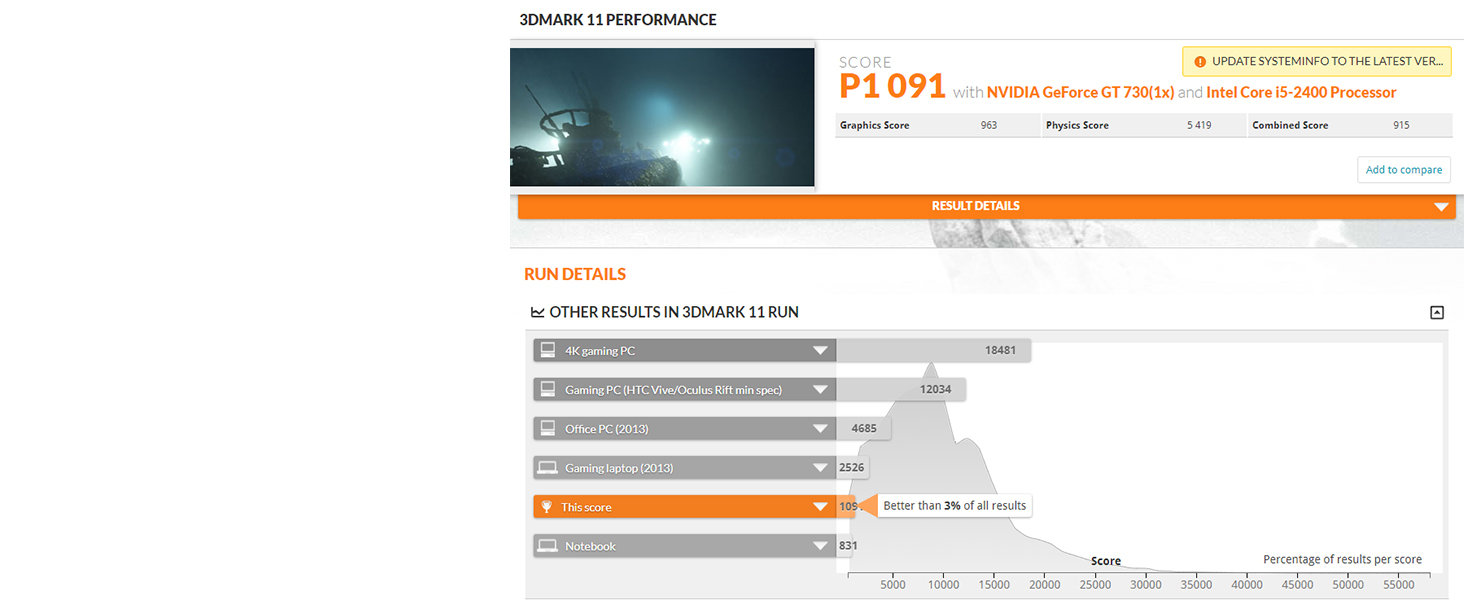Viewport: 1464px width, 600px height.
Task: Click the 3DMark 11 underwater scene thumbnail
Action: point(662,117)
